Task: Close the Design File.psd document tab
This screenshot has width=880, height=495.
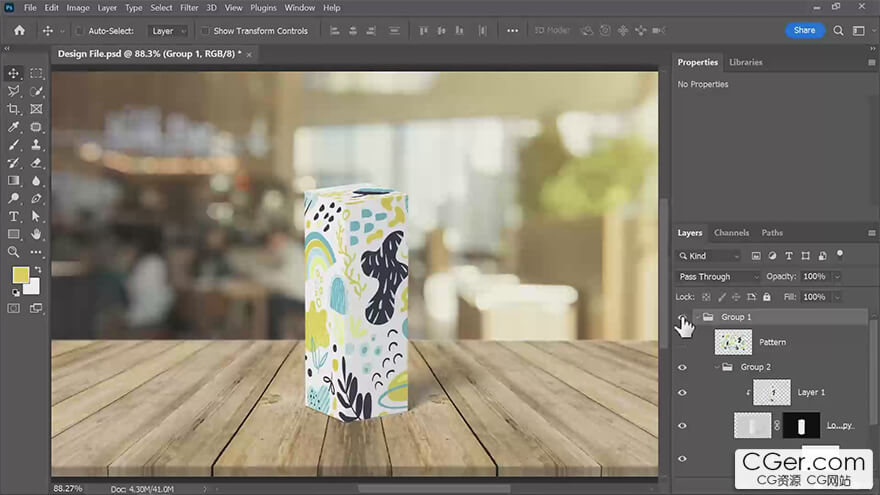Action: tap(249, 54)
